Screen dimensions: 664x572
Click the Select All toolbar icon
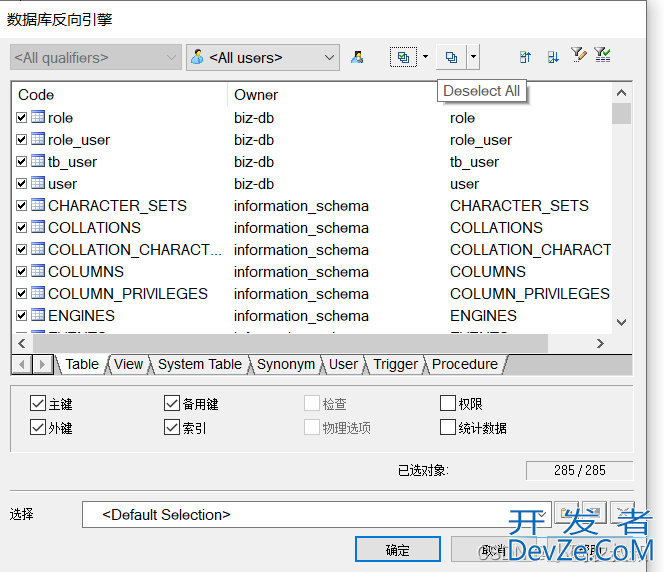(x=403, y=57)
